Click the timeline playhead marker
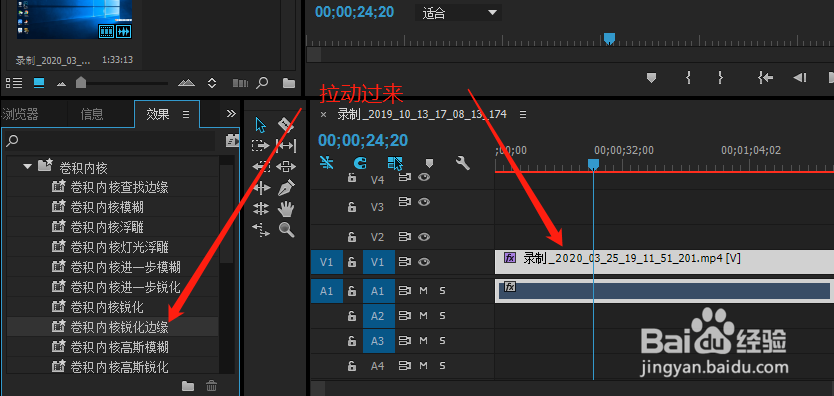Image resolution: width=834 pixels, height=396 pixels. pos(594,164)
